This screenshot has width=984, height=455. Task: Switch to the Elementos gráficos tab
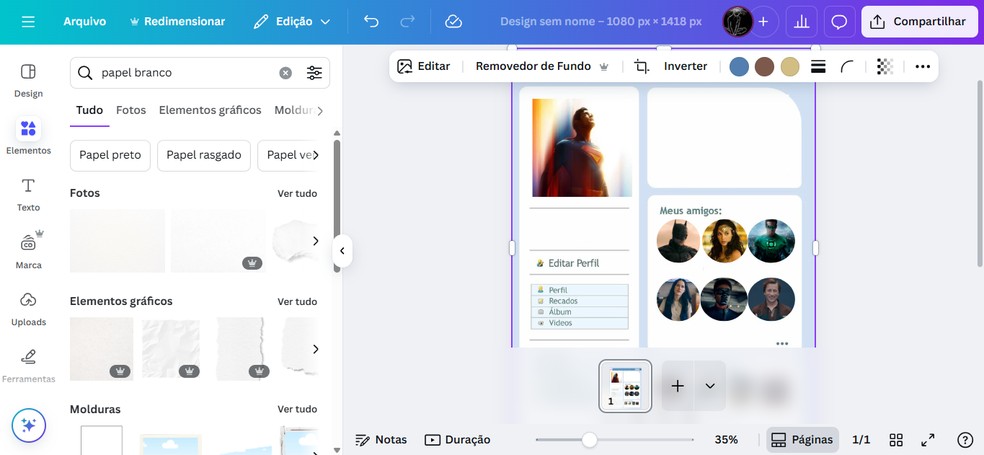pos(210,110)
